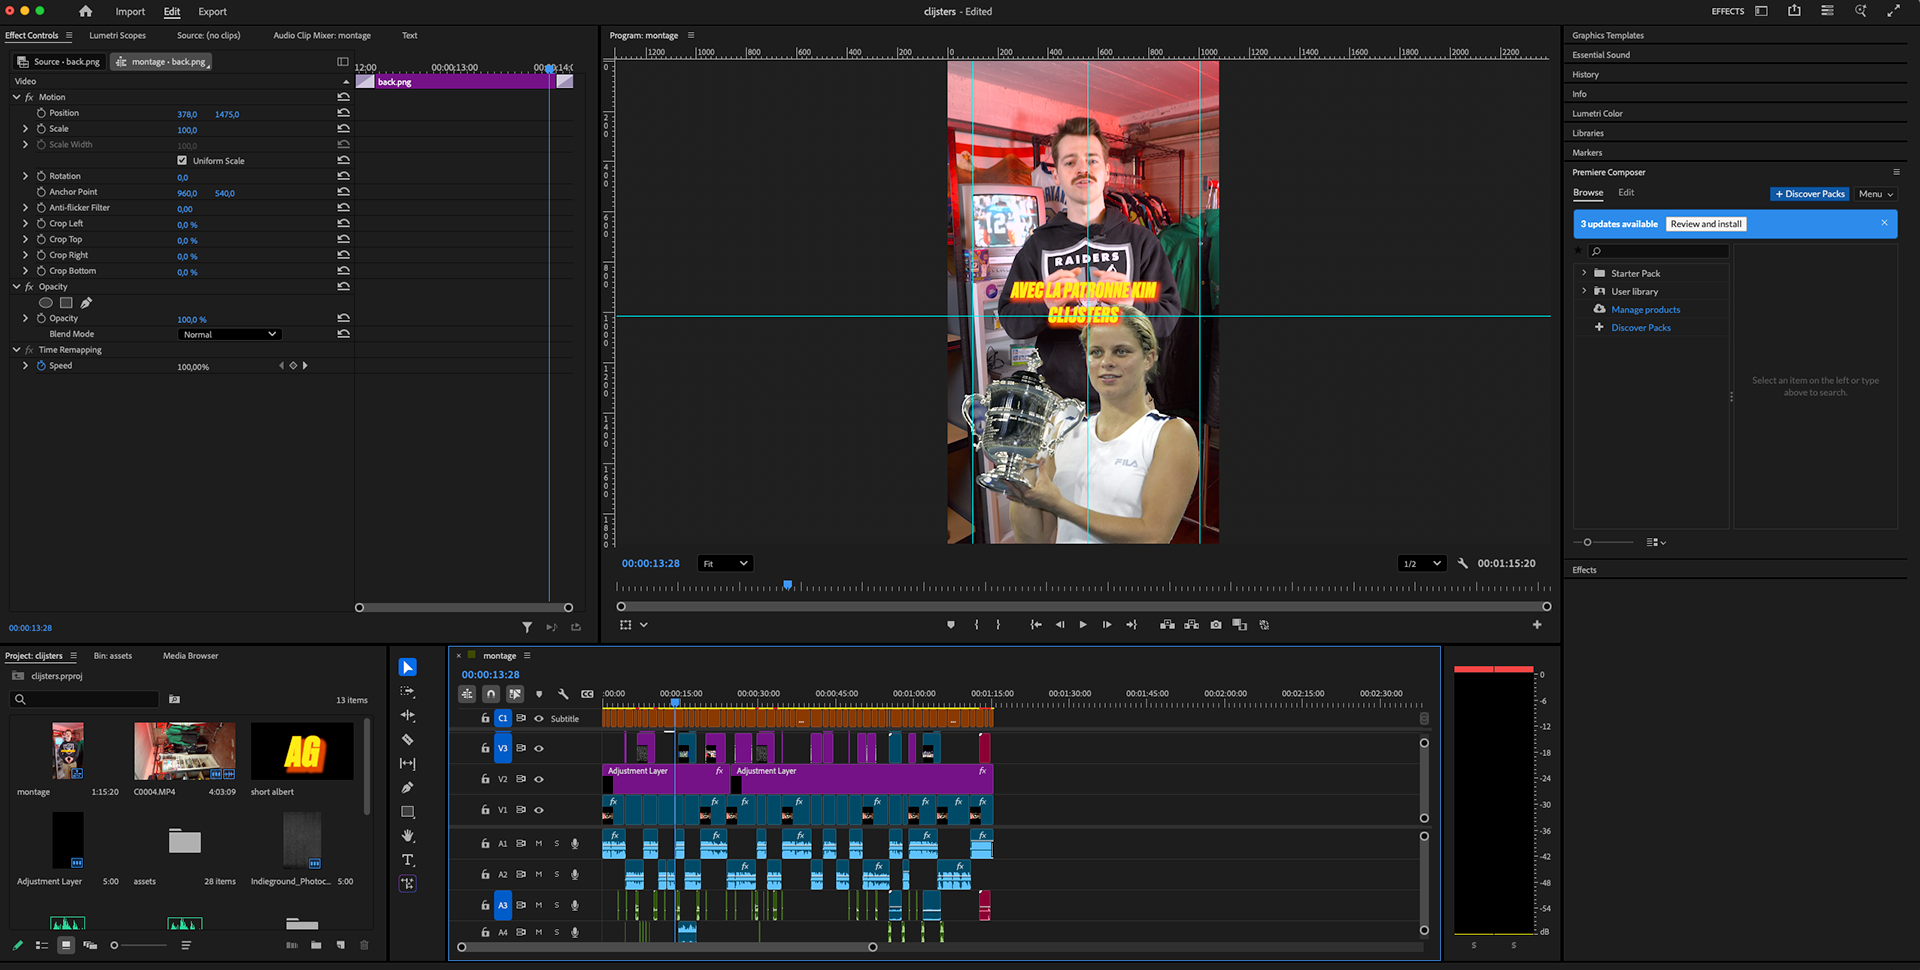
Task: Toggle V3 track output eye
Action: click(539, 748)
